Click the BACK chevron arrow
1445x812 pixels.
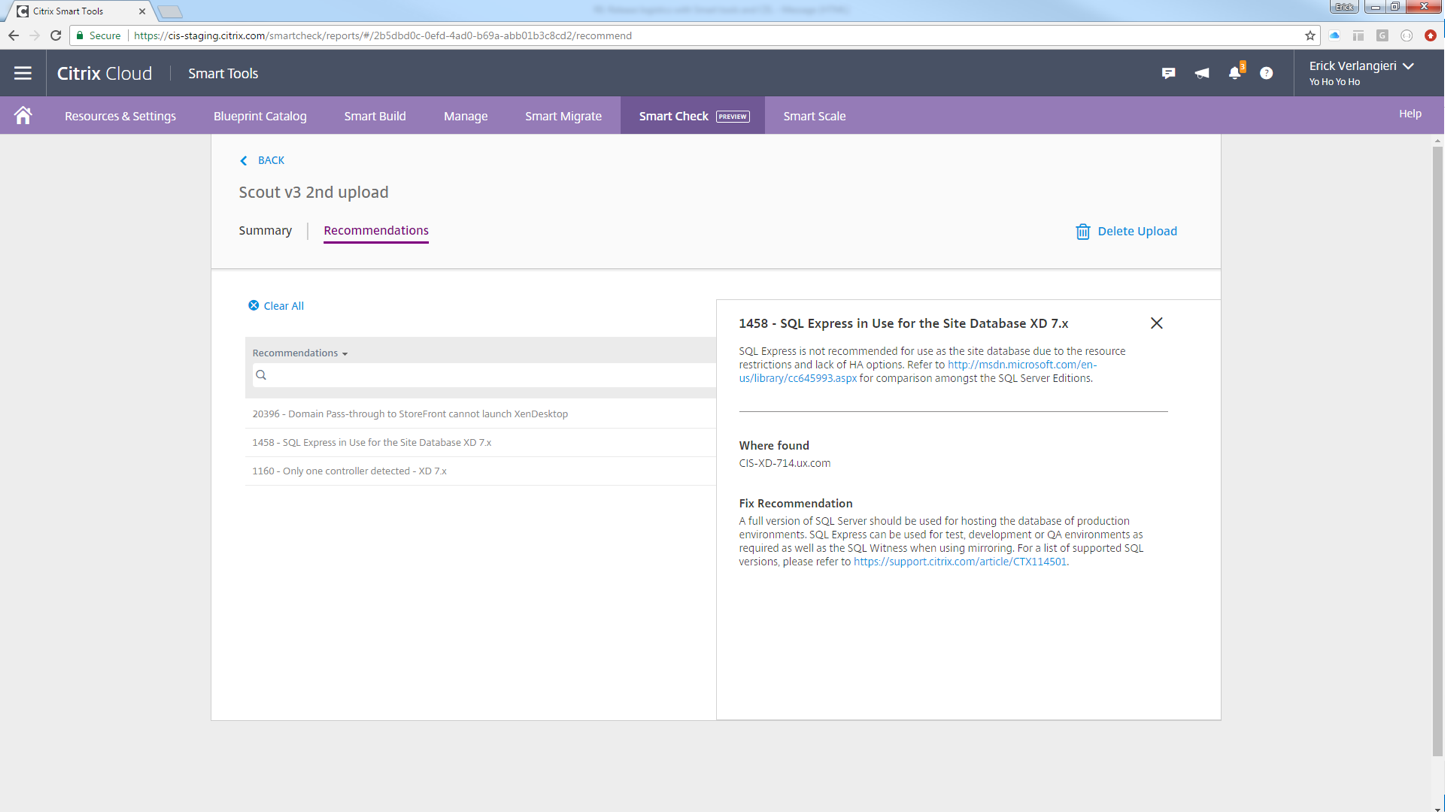tap(243, 160)
